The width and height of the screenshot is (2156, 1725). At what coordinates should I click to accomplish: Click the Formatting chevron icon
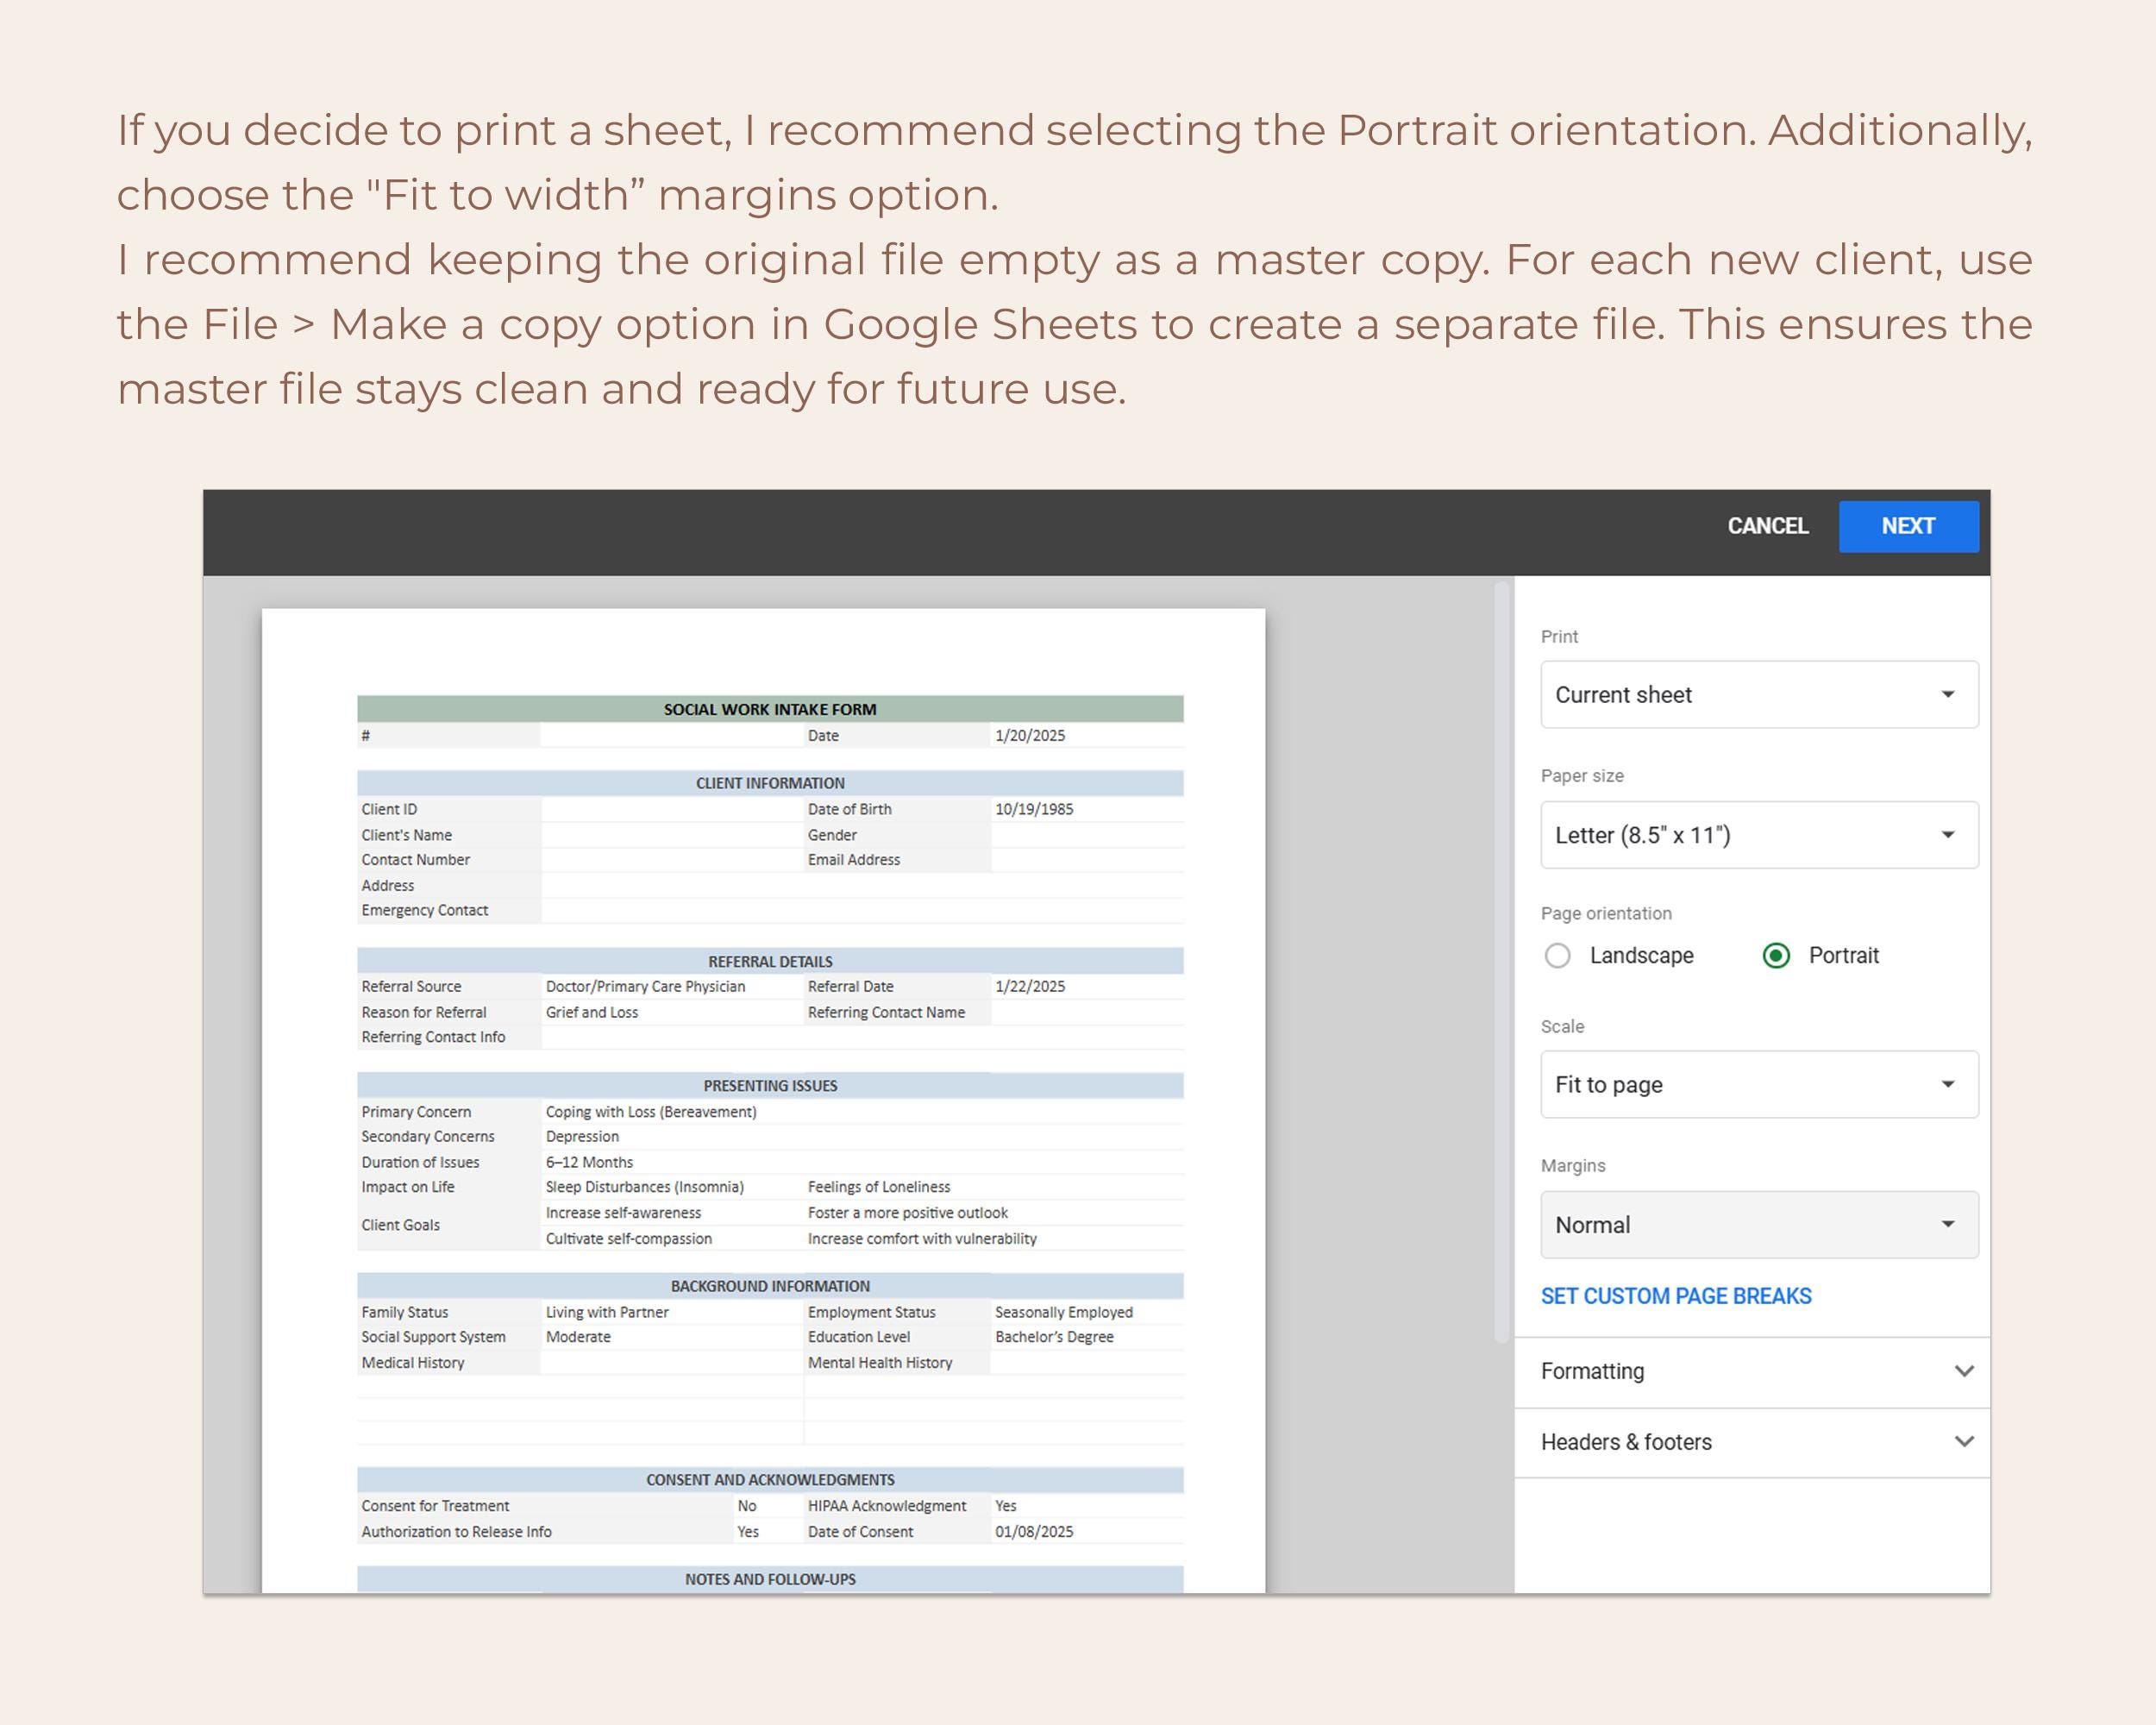tap(1966, 1371)
